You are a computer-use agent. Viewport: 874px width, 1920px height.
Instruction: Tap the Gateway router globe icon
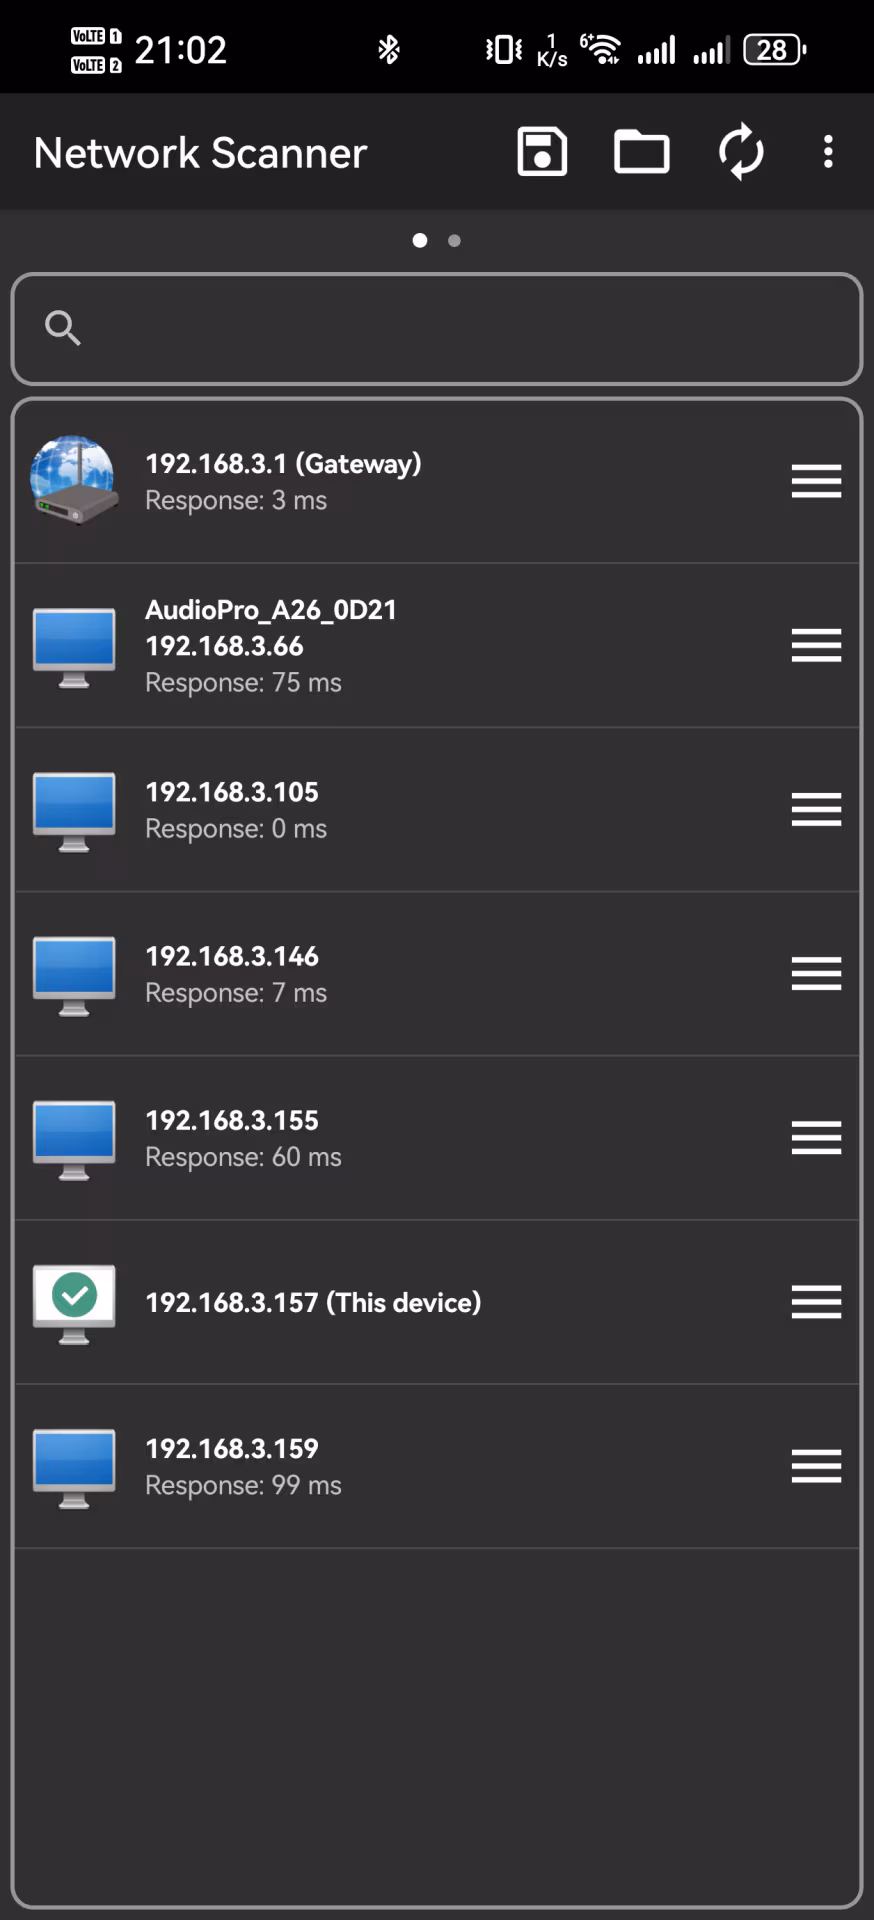73,481
